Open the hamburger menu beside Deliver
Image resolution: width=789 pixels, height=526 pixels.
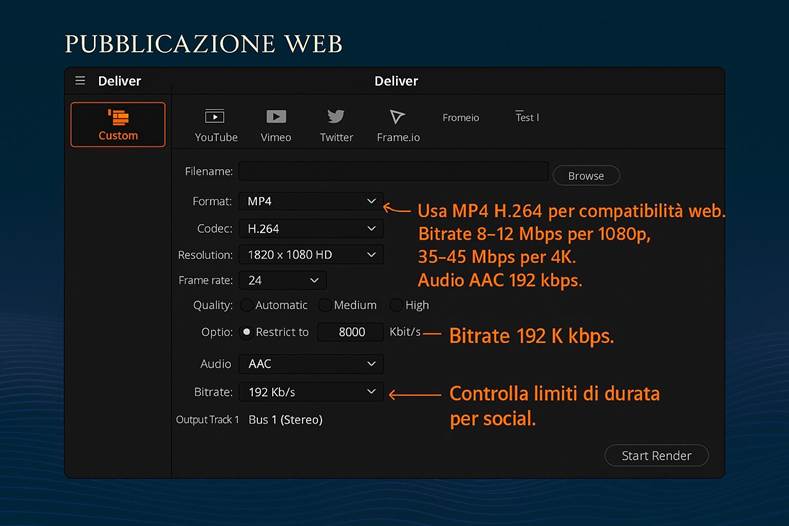click(80, 81)
